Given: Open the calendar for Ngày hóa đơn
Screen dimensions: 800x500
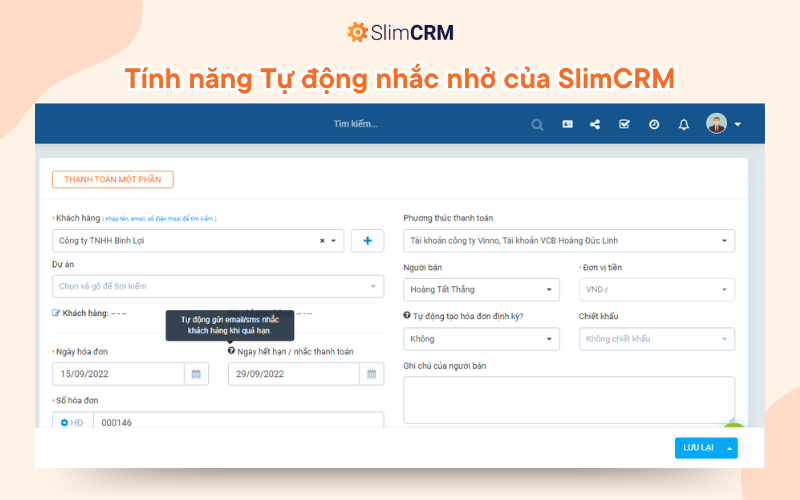Looking at the screenshot, I should tap(196, 374).
